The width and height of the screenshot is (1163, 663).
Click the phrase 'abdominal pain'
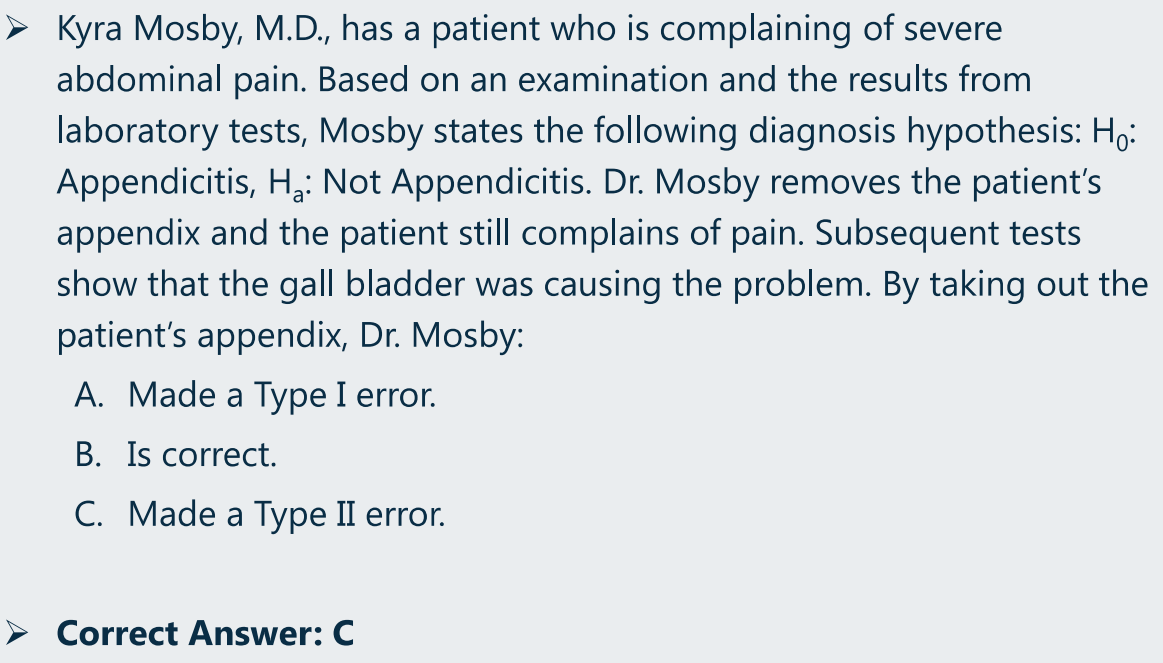pos(182,80)
